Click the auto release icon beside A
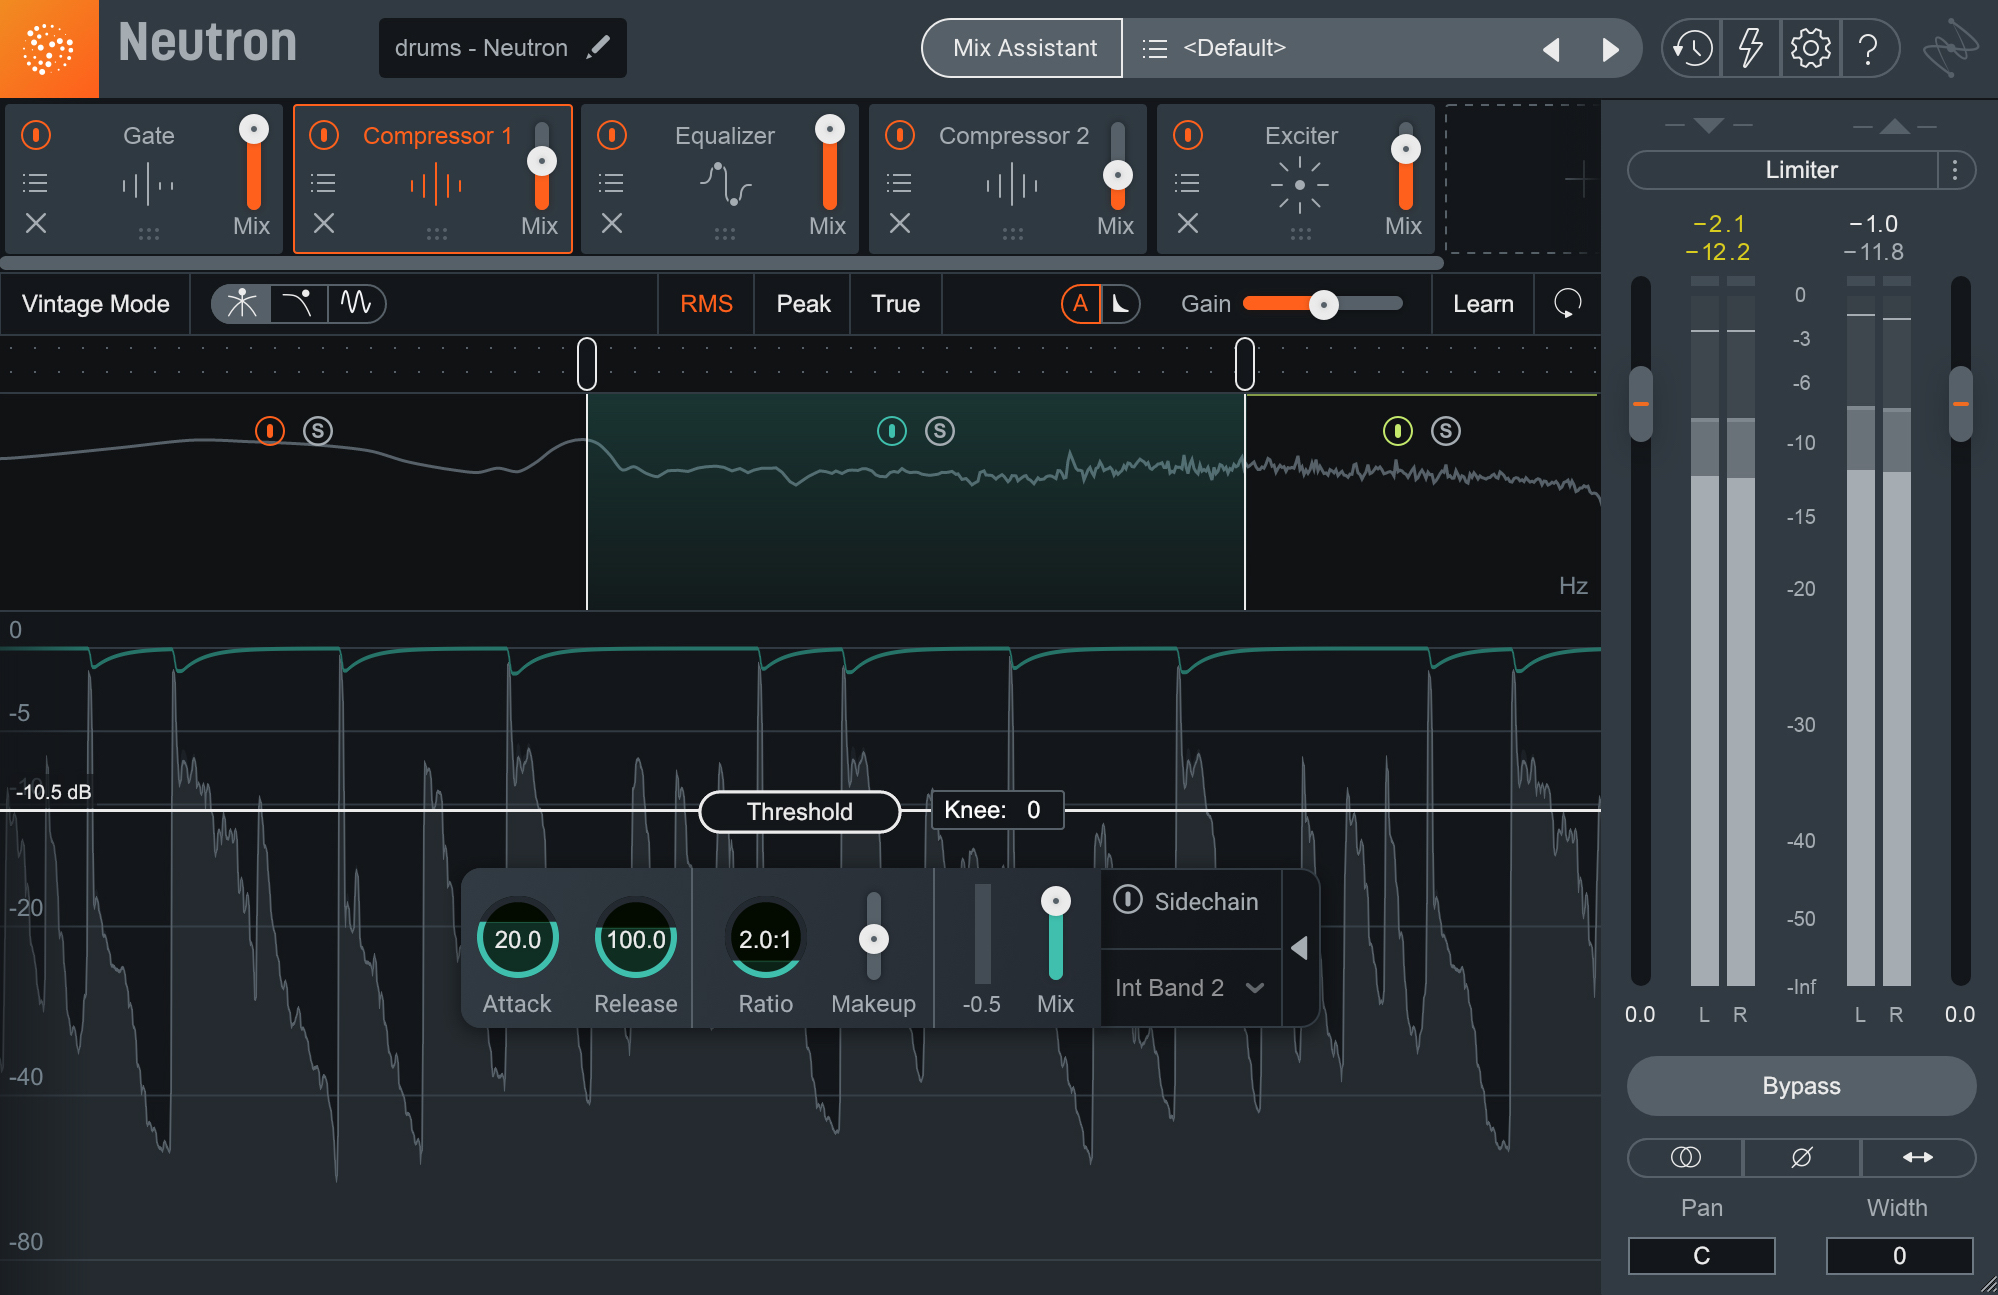Viewport: 1998px width, 1295px height. coord(1121,304)
